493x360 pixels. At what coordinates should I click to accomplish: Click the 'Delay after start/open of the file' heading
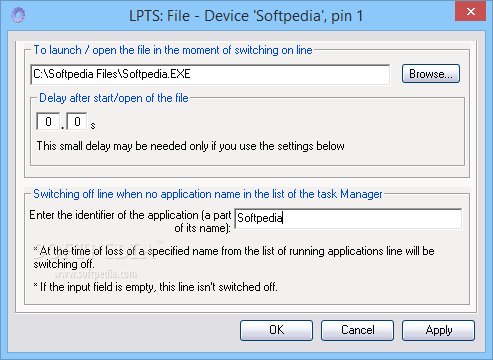pyautogui.click(x=114, y=98)
